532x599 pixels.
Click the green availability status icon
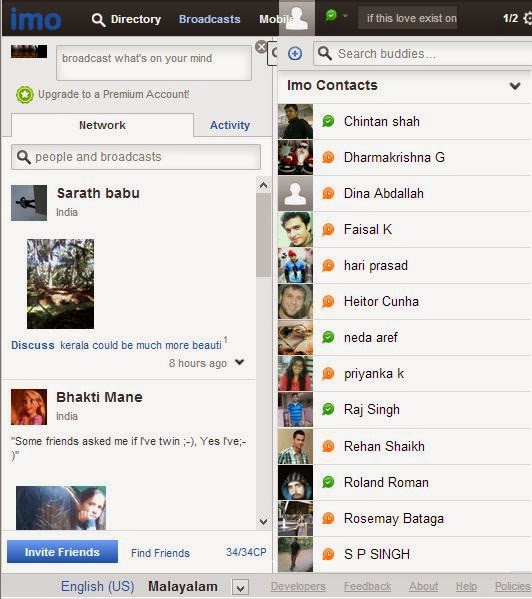[x=331, y=15]
